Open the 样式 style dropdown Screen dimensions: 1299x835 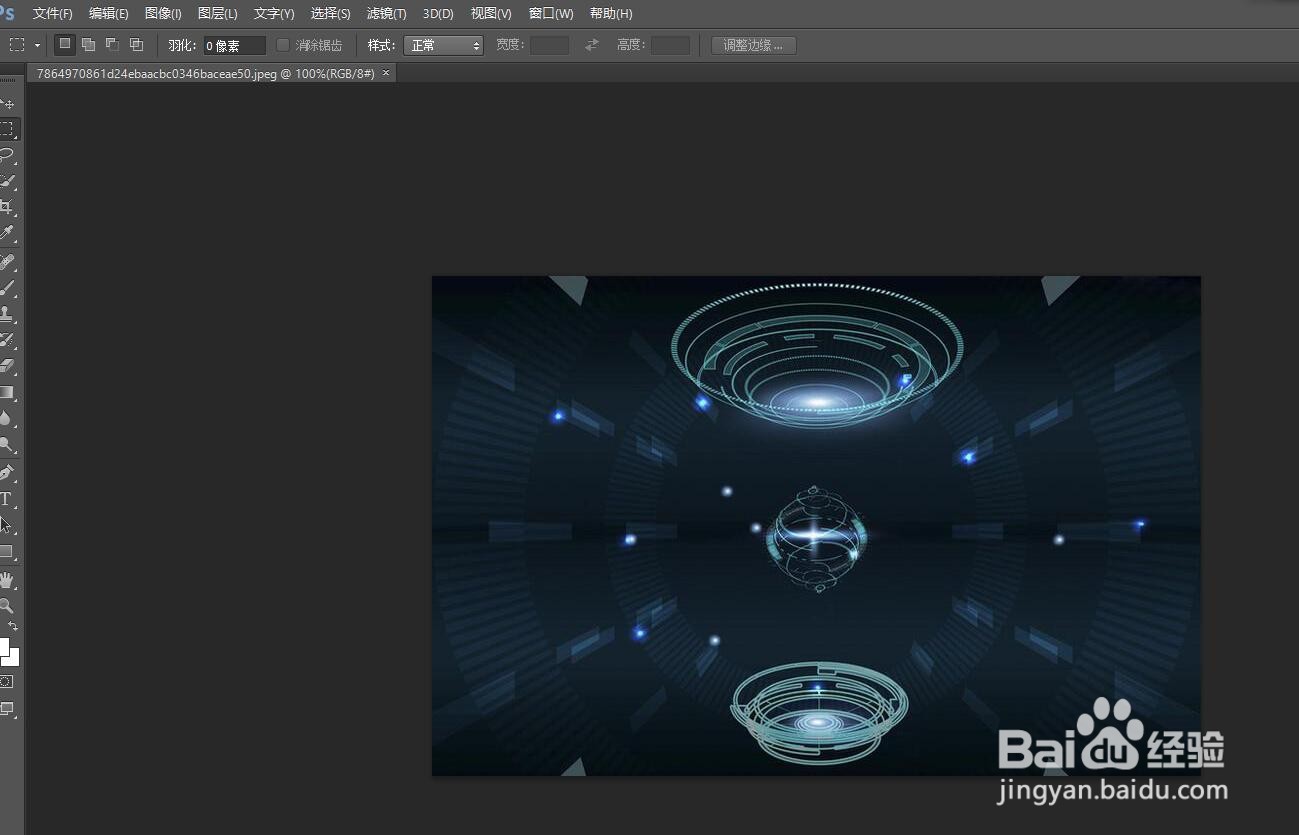(x=443, y=45)
